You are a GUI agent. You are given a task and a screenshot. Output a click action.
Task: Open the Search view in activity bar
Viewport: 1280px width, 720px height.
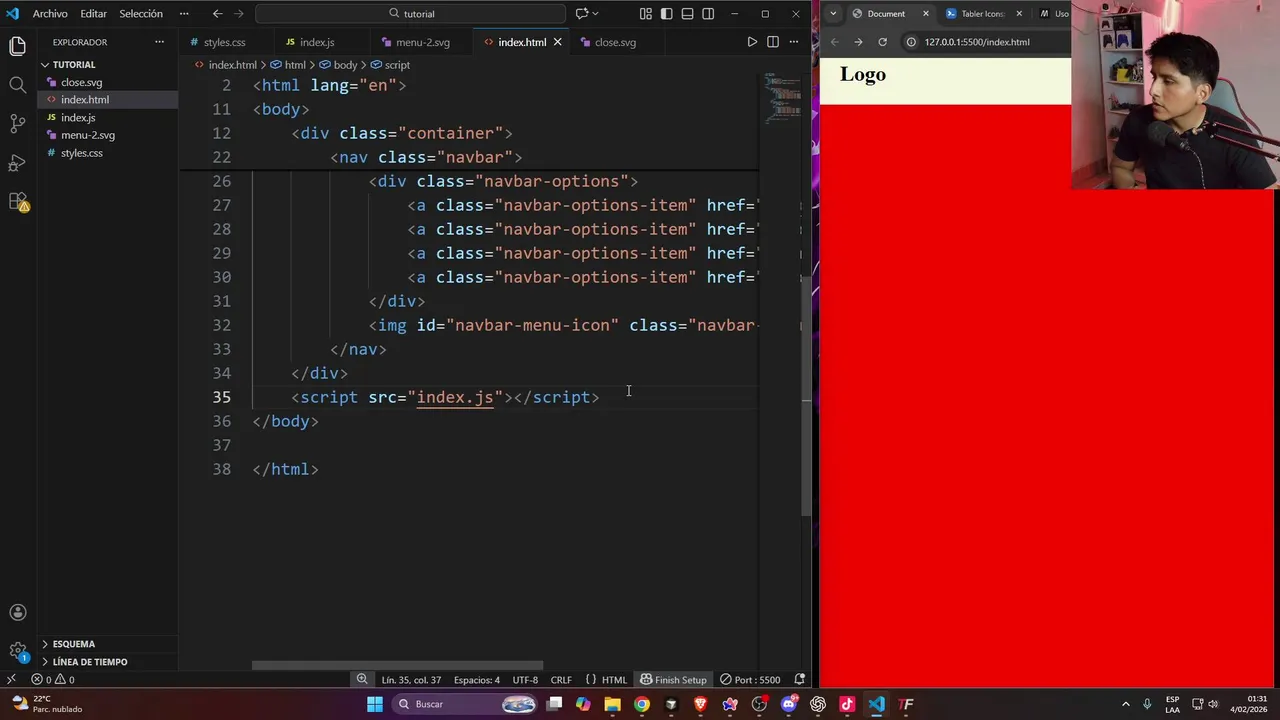[x=17, y=85]
